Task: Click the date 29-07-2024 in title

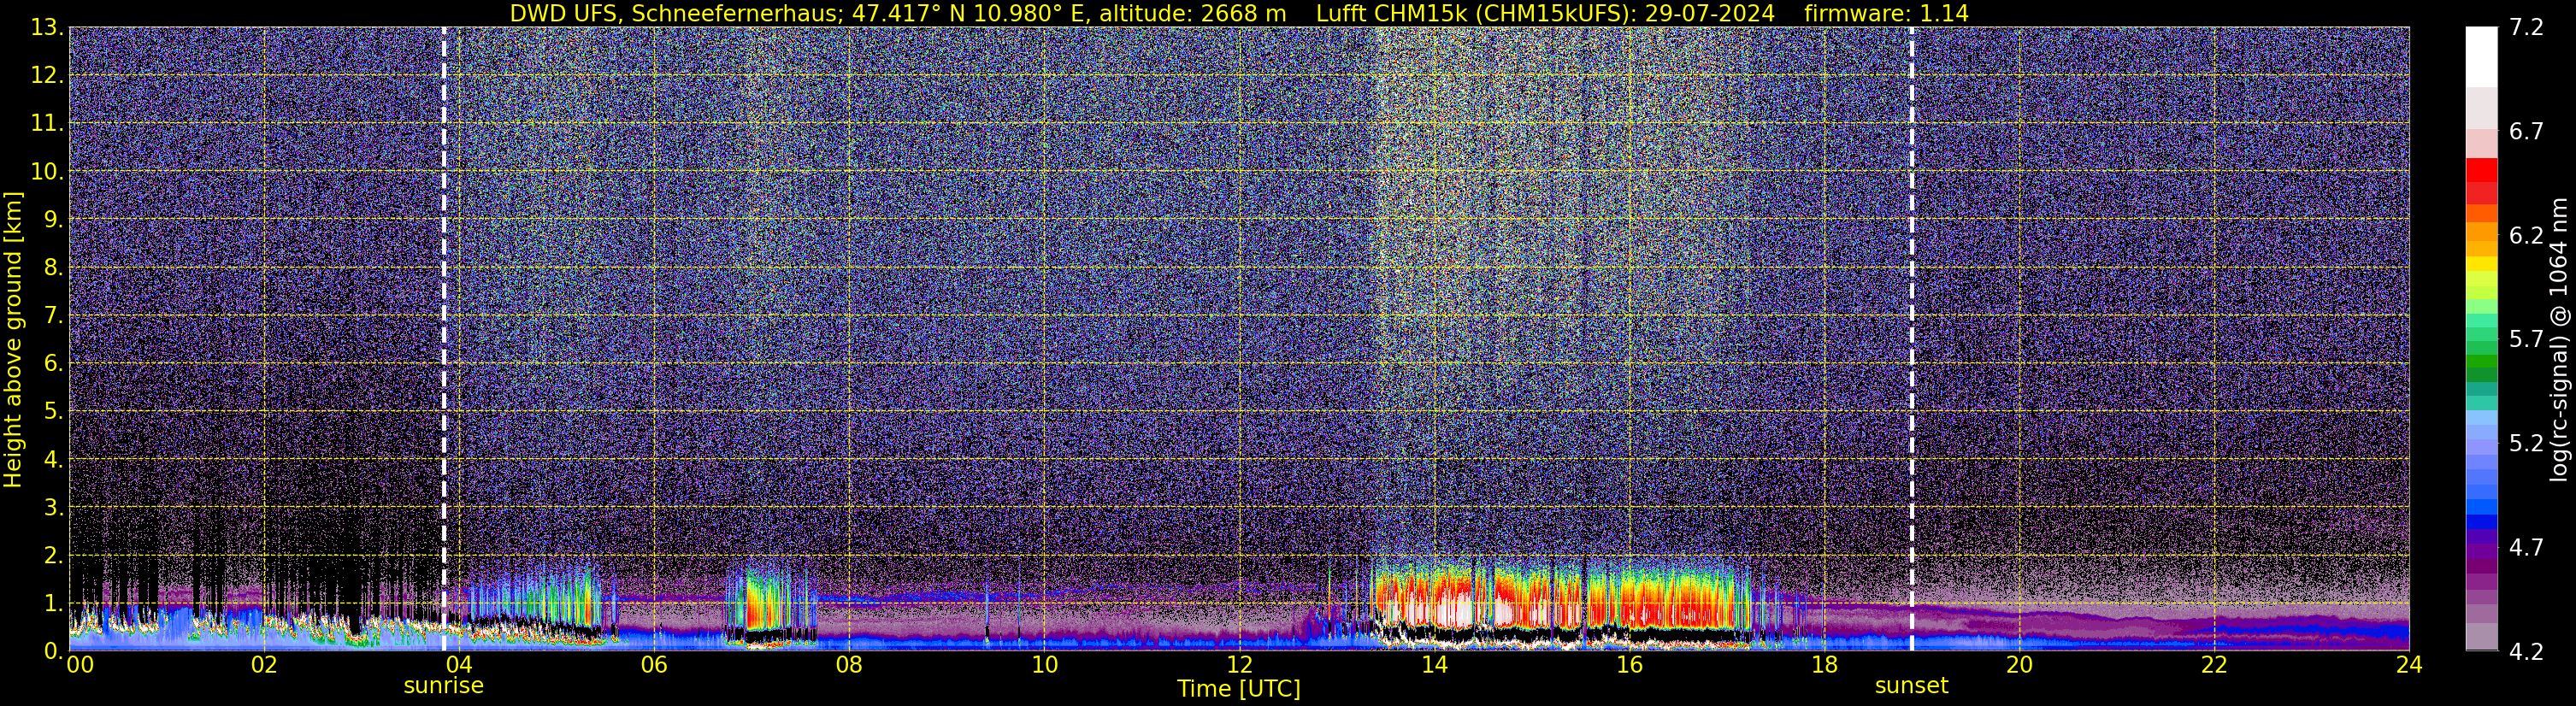Action: click(1710, 14)
